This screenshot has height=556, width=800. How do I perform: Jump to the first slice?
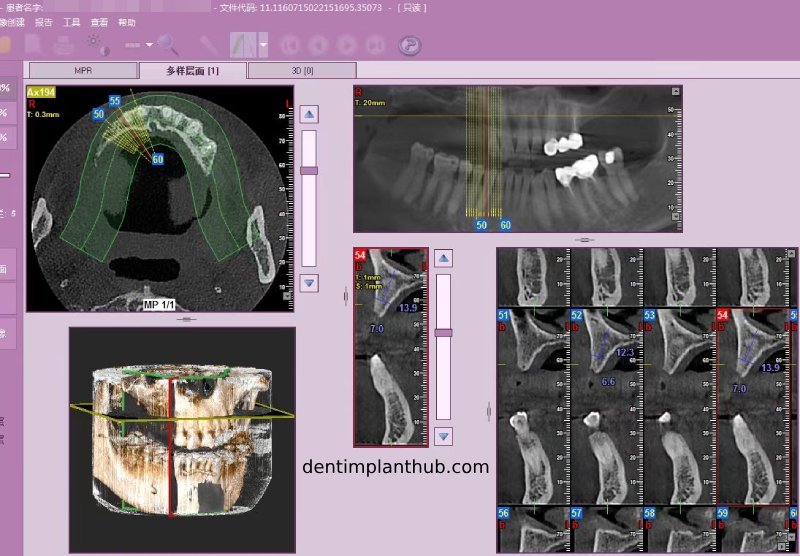(290, 45)
